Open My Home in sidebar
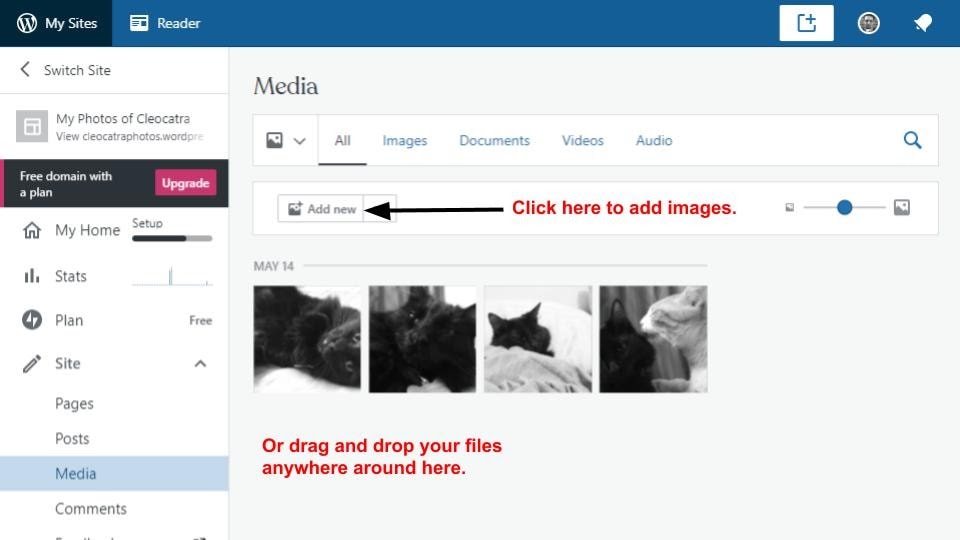Image resolution: width=960 pixels, height=540 pixels. pos(88,230)
